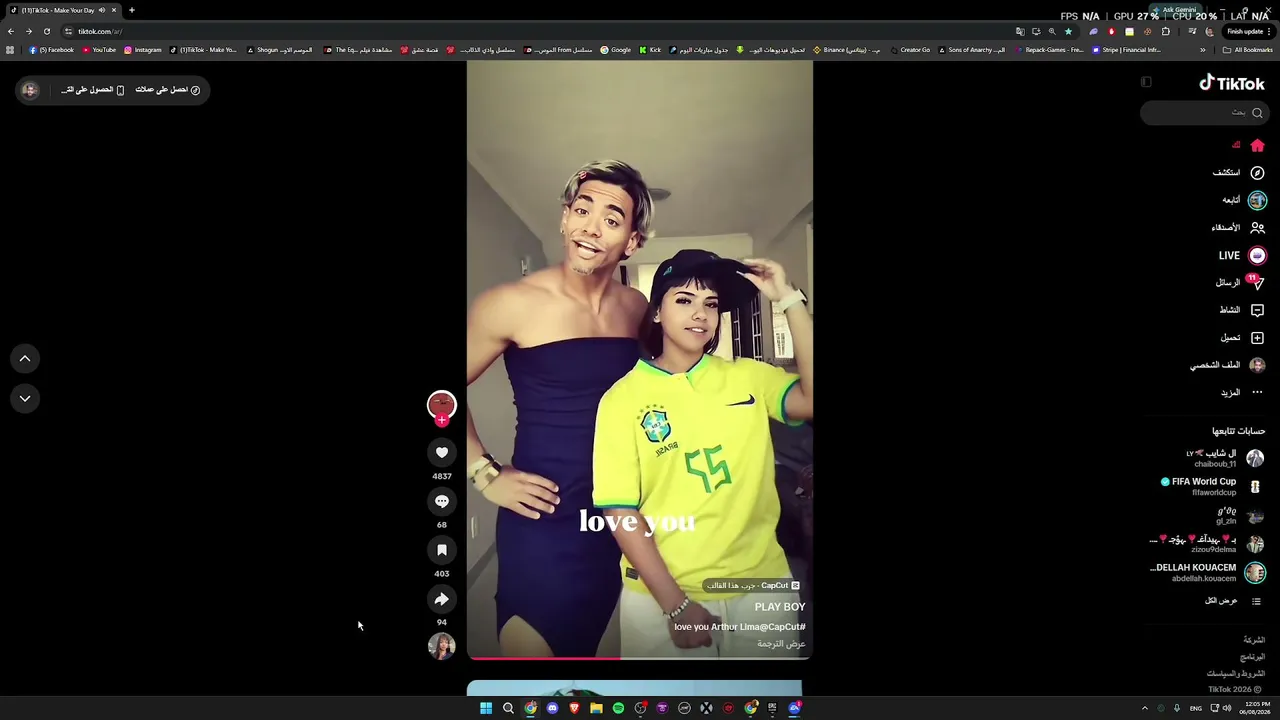Screen dimensions: 1280x720
Task: Show hidden tray icons chevron
Action: pos(1145,708)
